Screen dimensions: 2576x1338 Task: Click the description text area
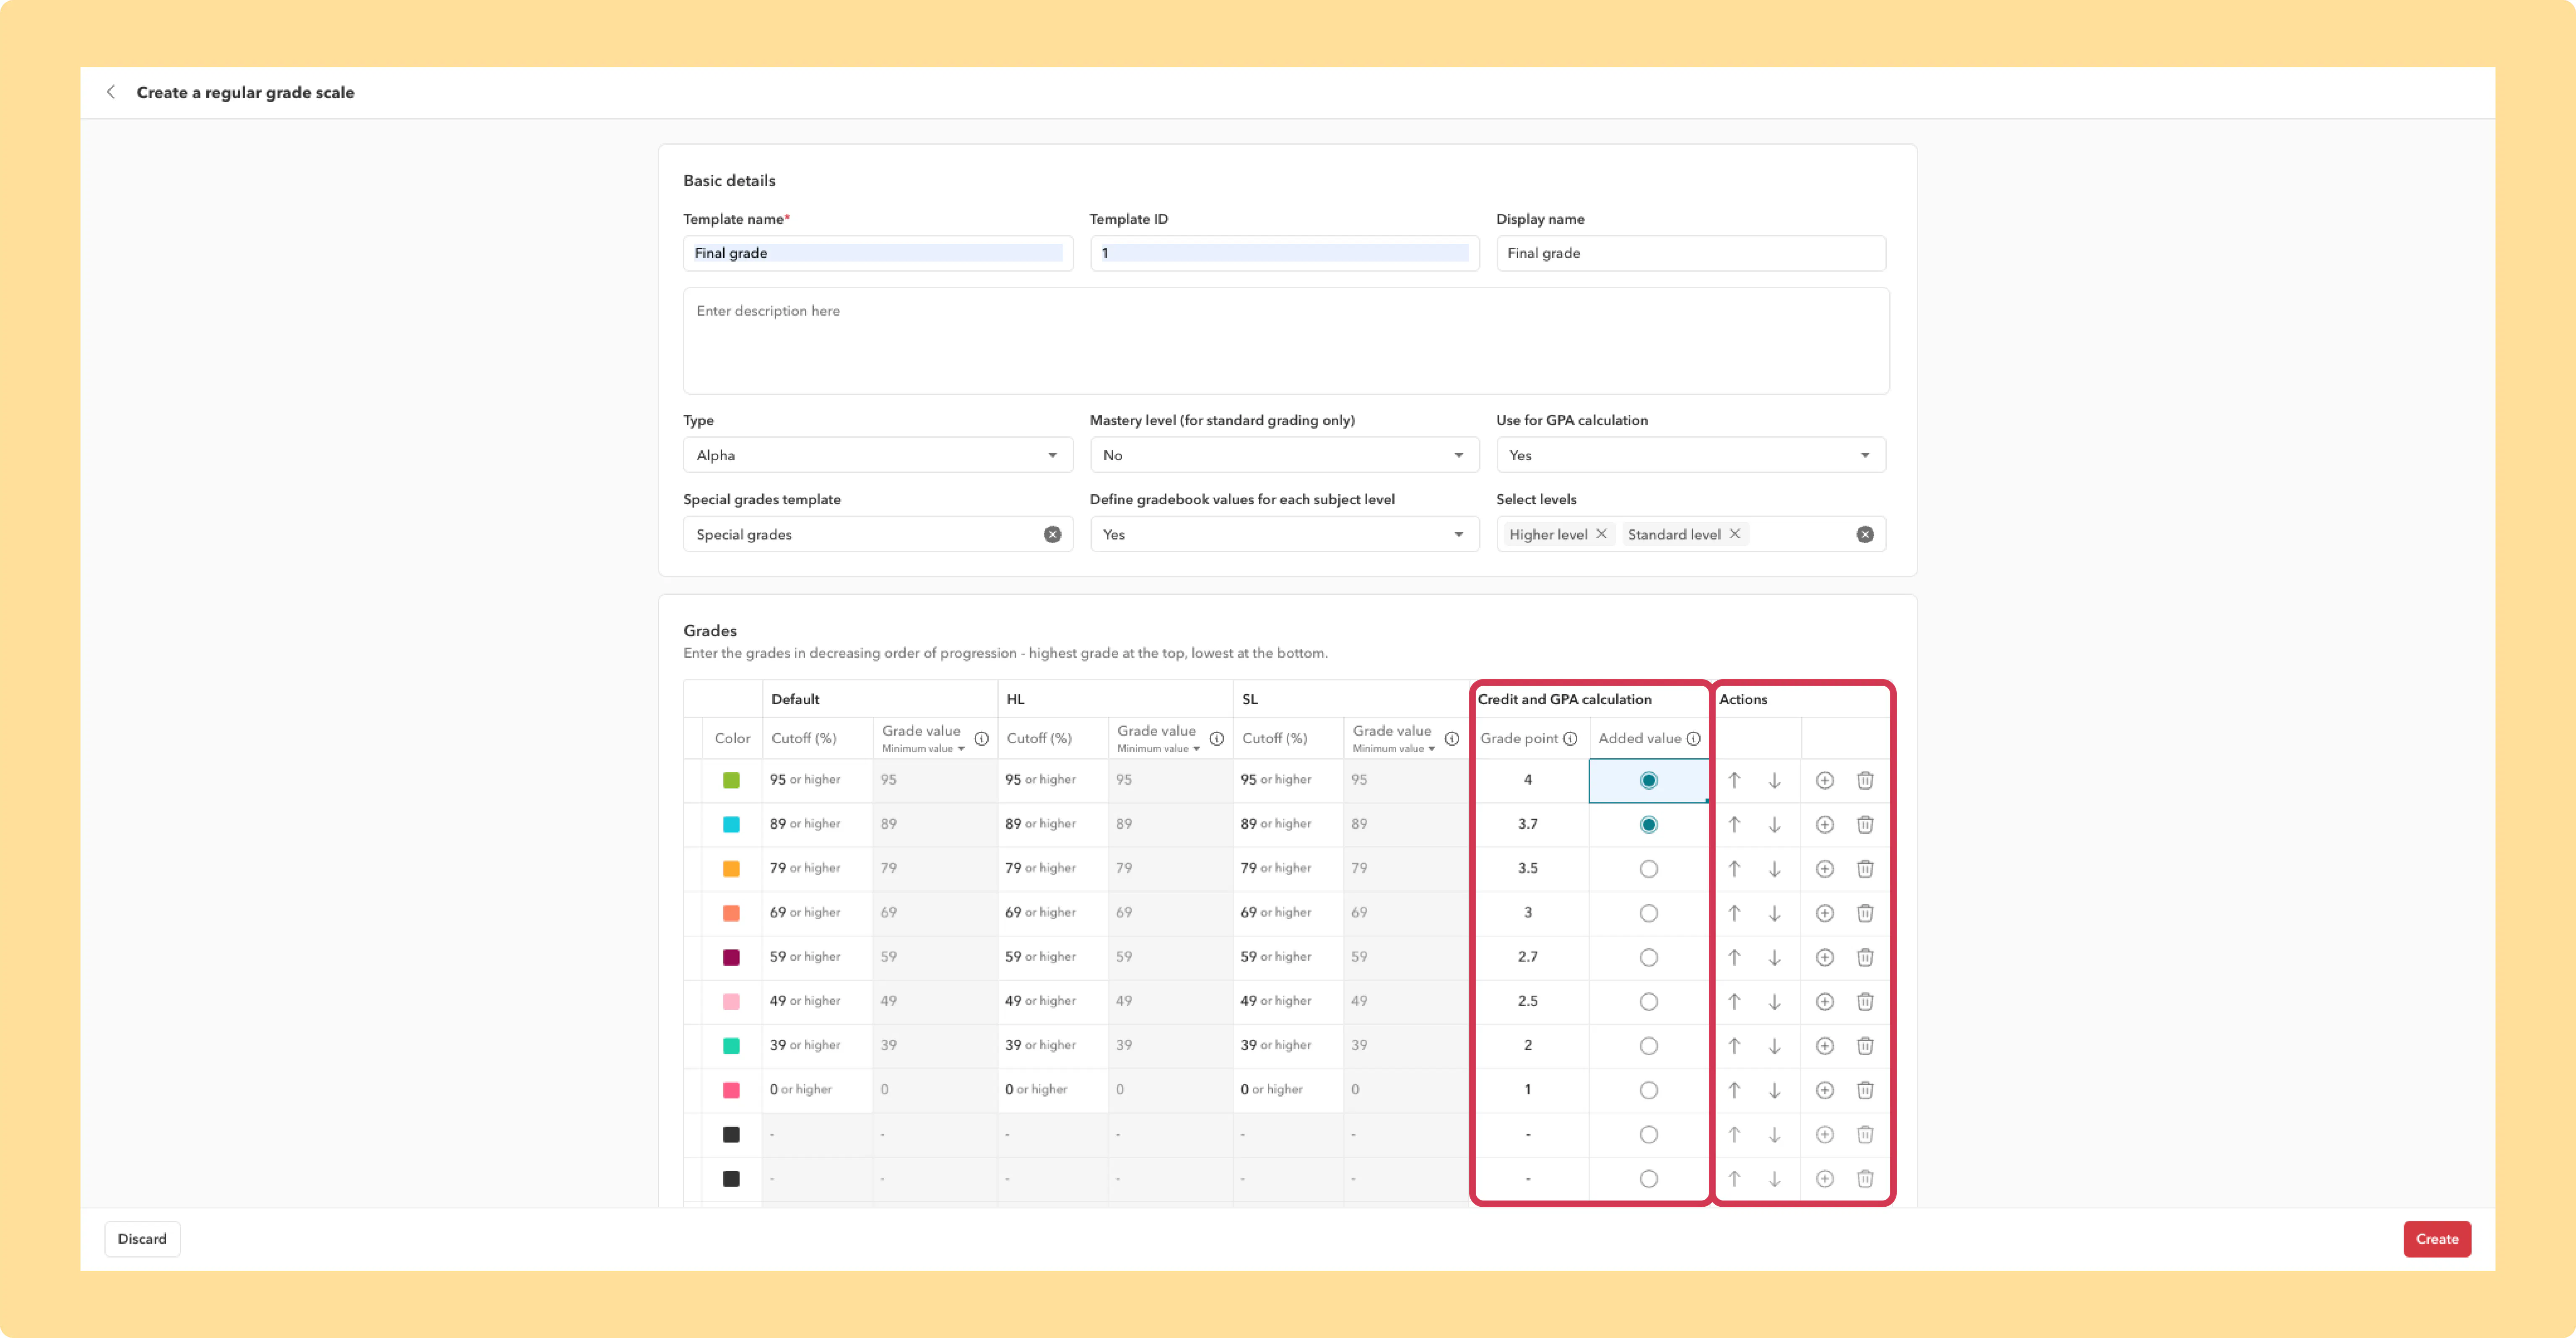[x=1286, y=341]
